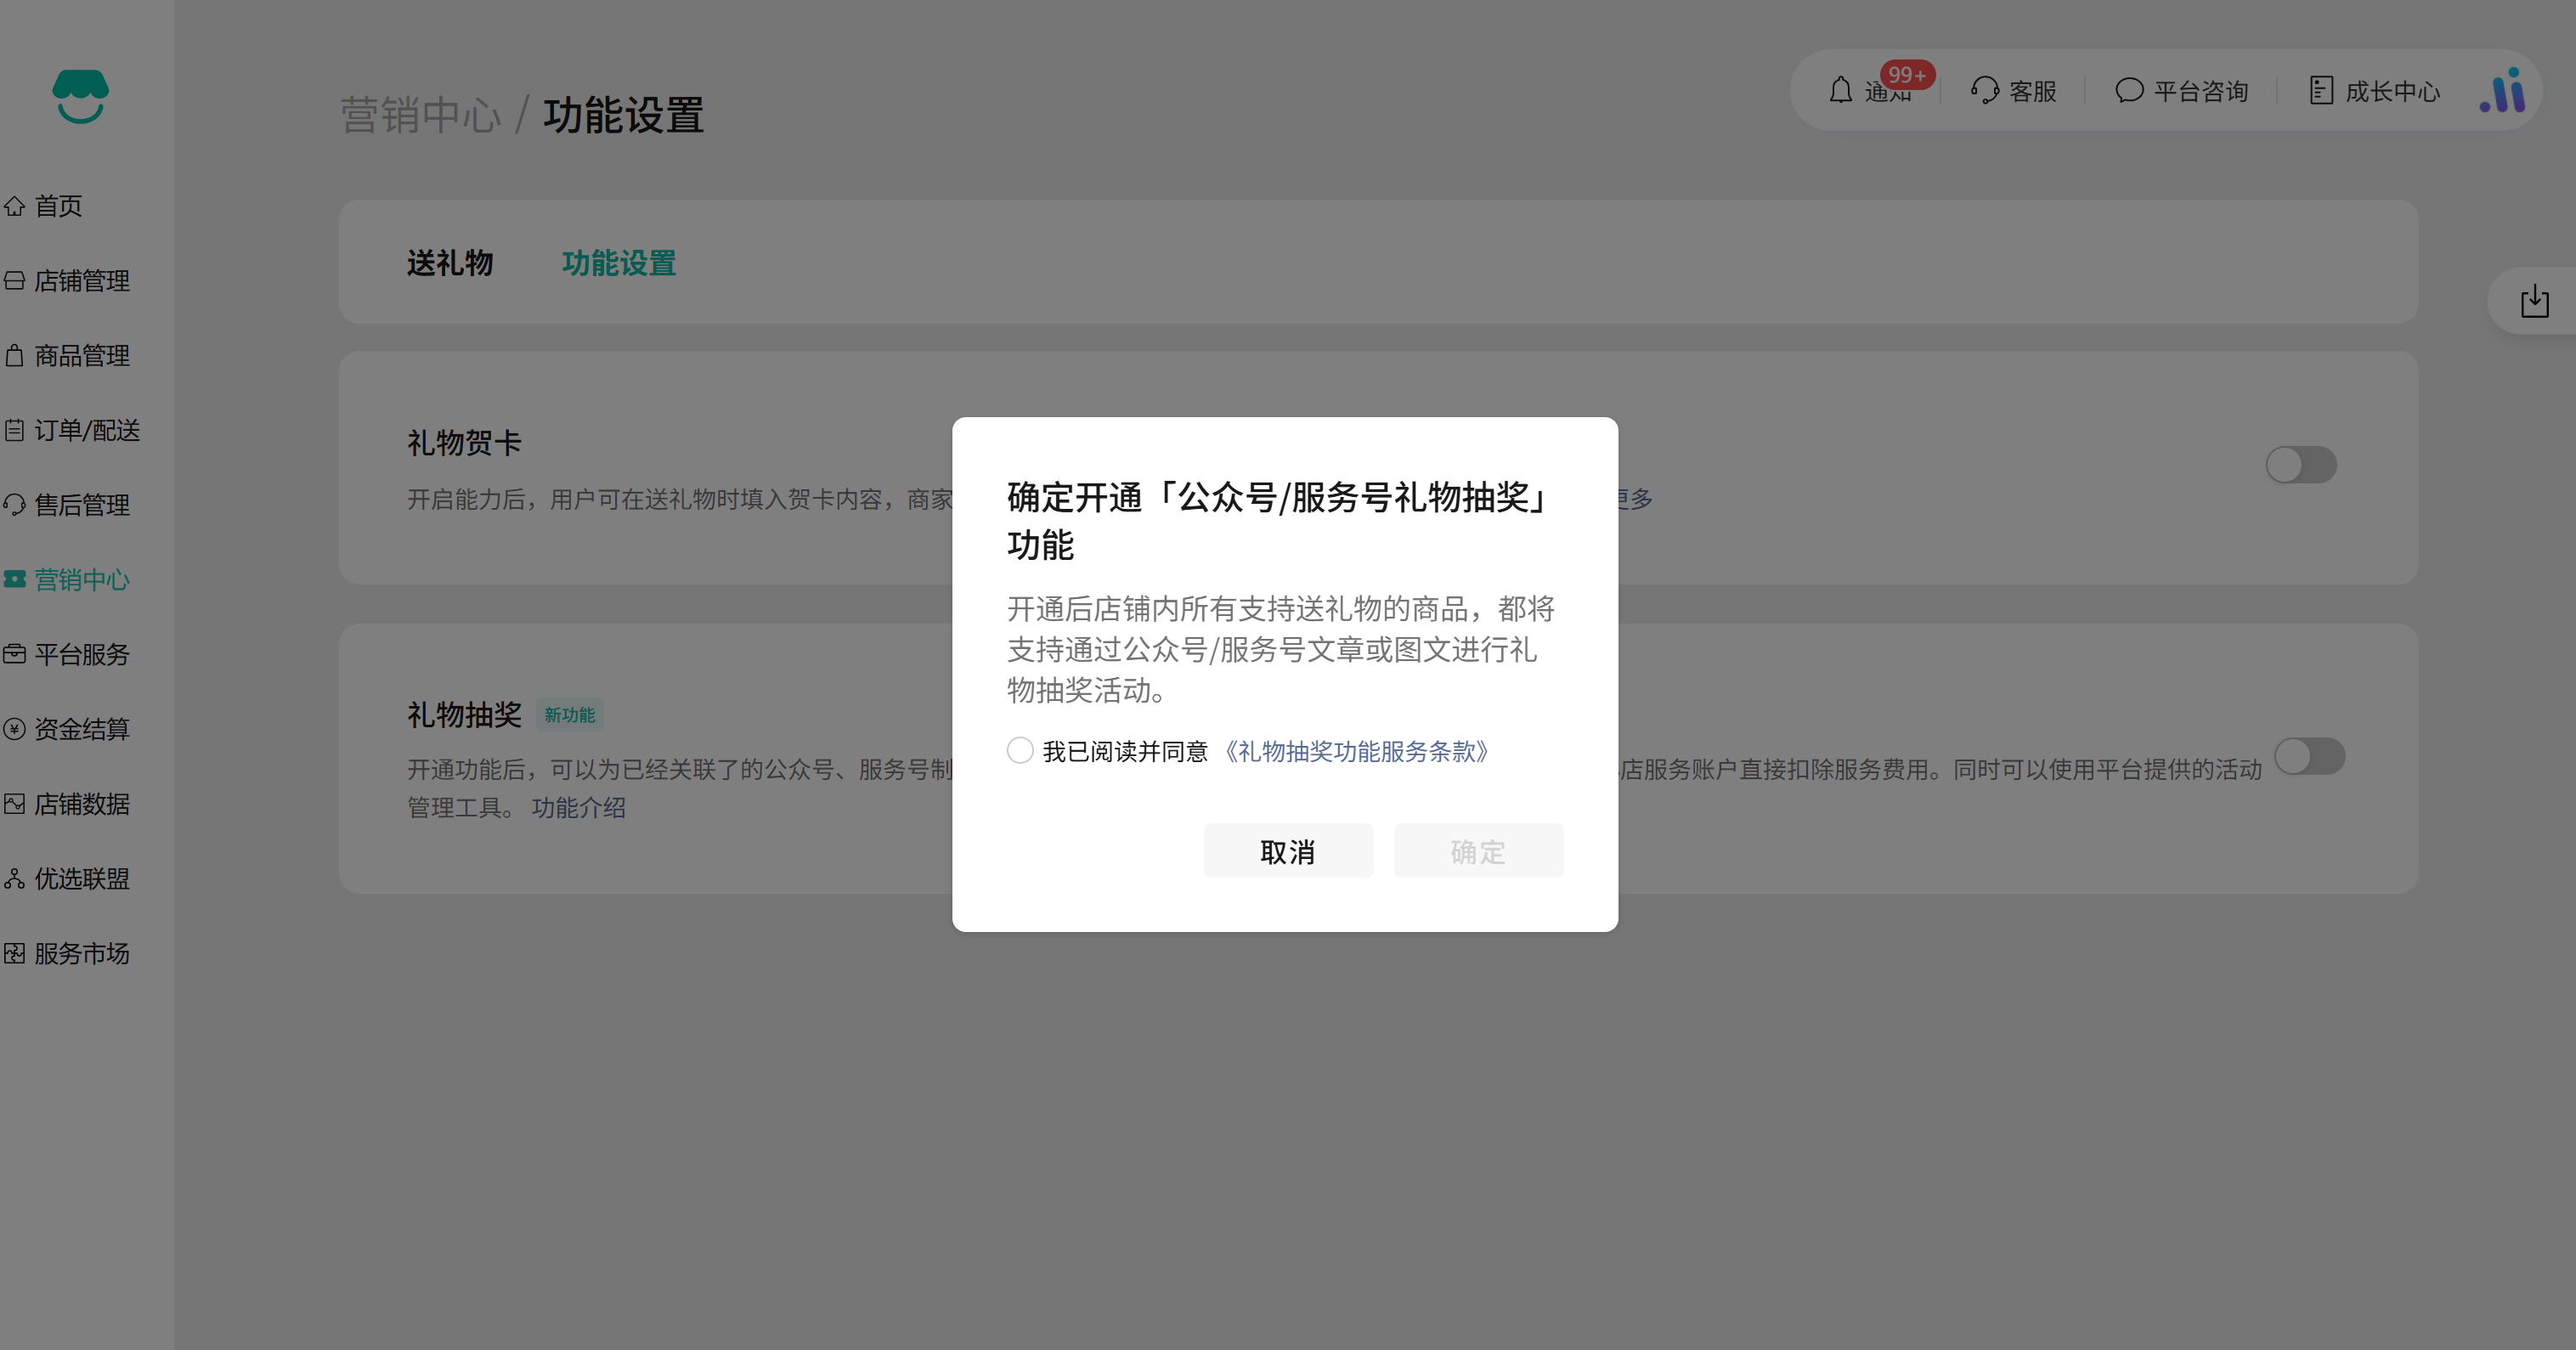The image size is (2576, 1350).
Task: Click the 平台服务 briefcase icon
Action: click(x=14, y=655)
